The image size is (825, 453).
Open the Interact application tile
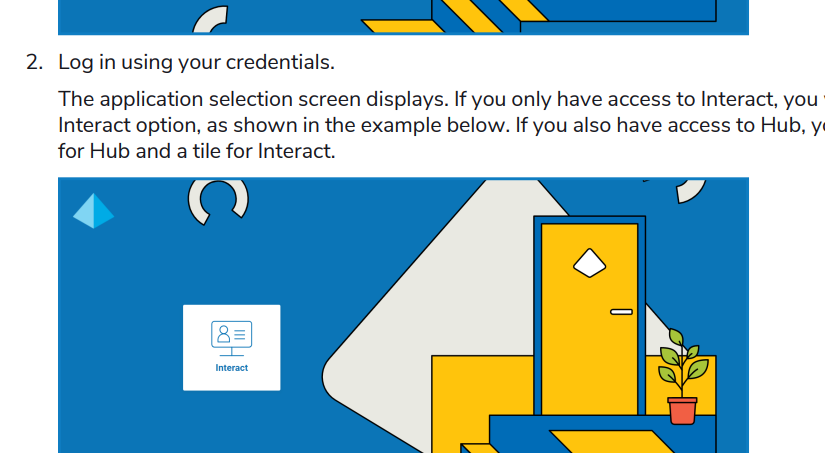pyautogui.click(x=231, y=347)
